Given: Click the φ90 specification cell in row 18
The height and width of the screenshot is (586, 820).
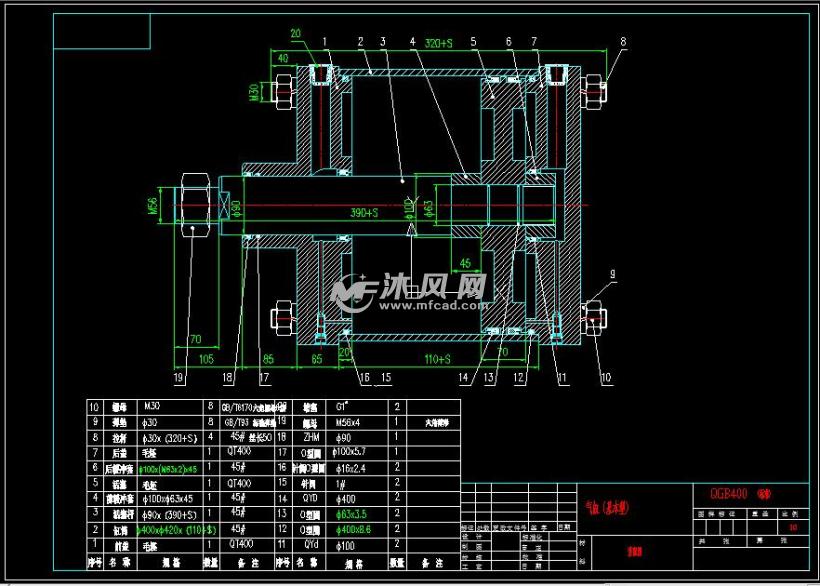Looking at the screenshot, I should (x=344, y=438).
